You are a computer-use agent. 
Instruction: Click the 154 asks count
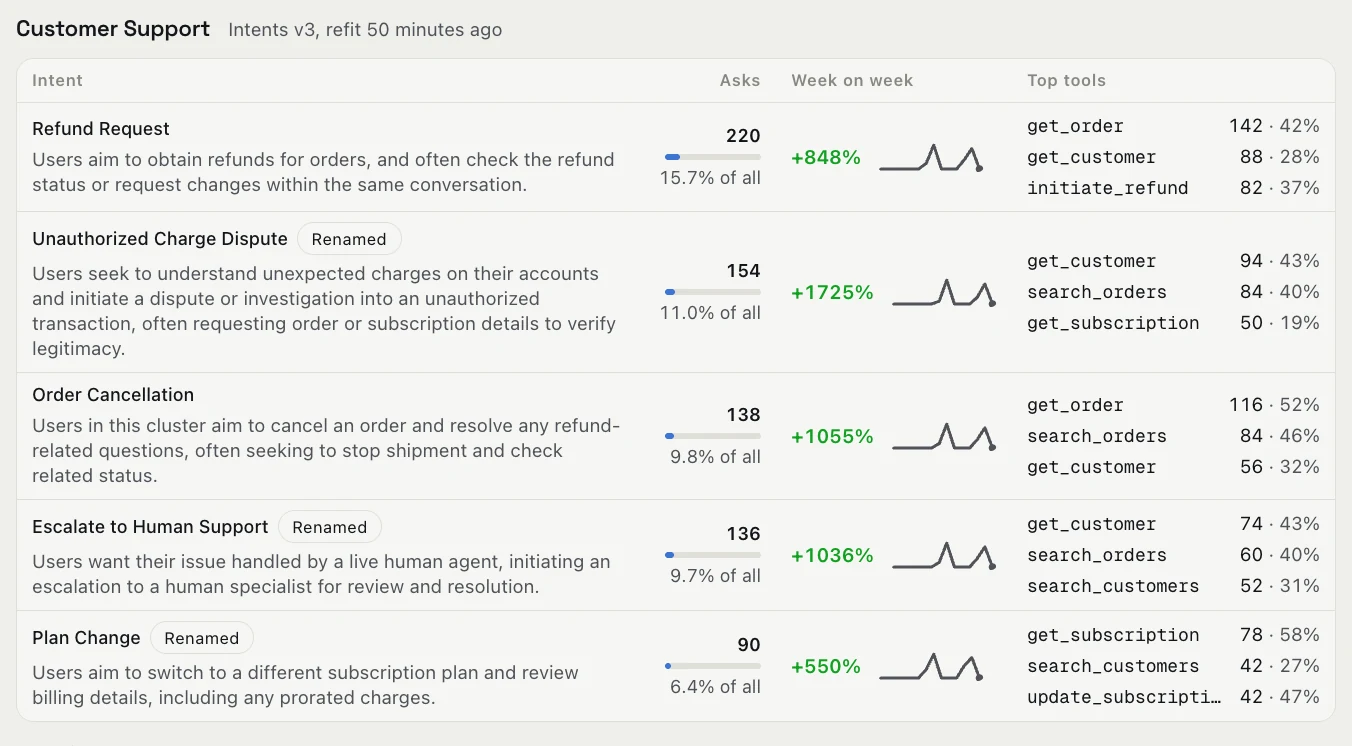click(743, 271)
